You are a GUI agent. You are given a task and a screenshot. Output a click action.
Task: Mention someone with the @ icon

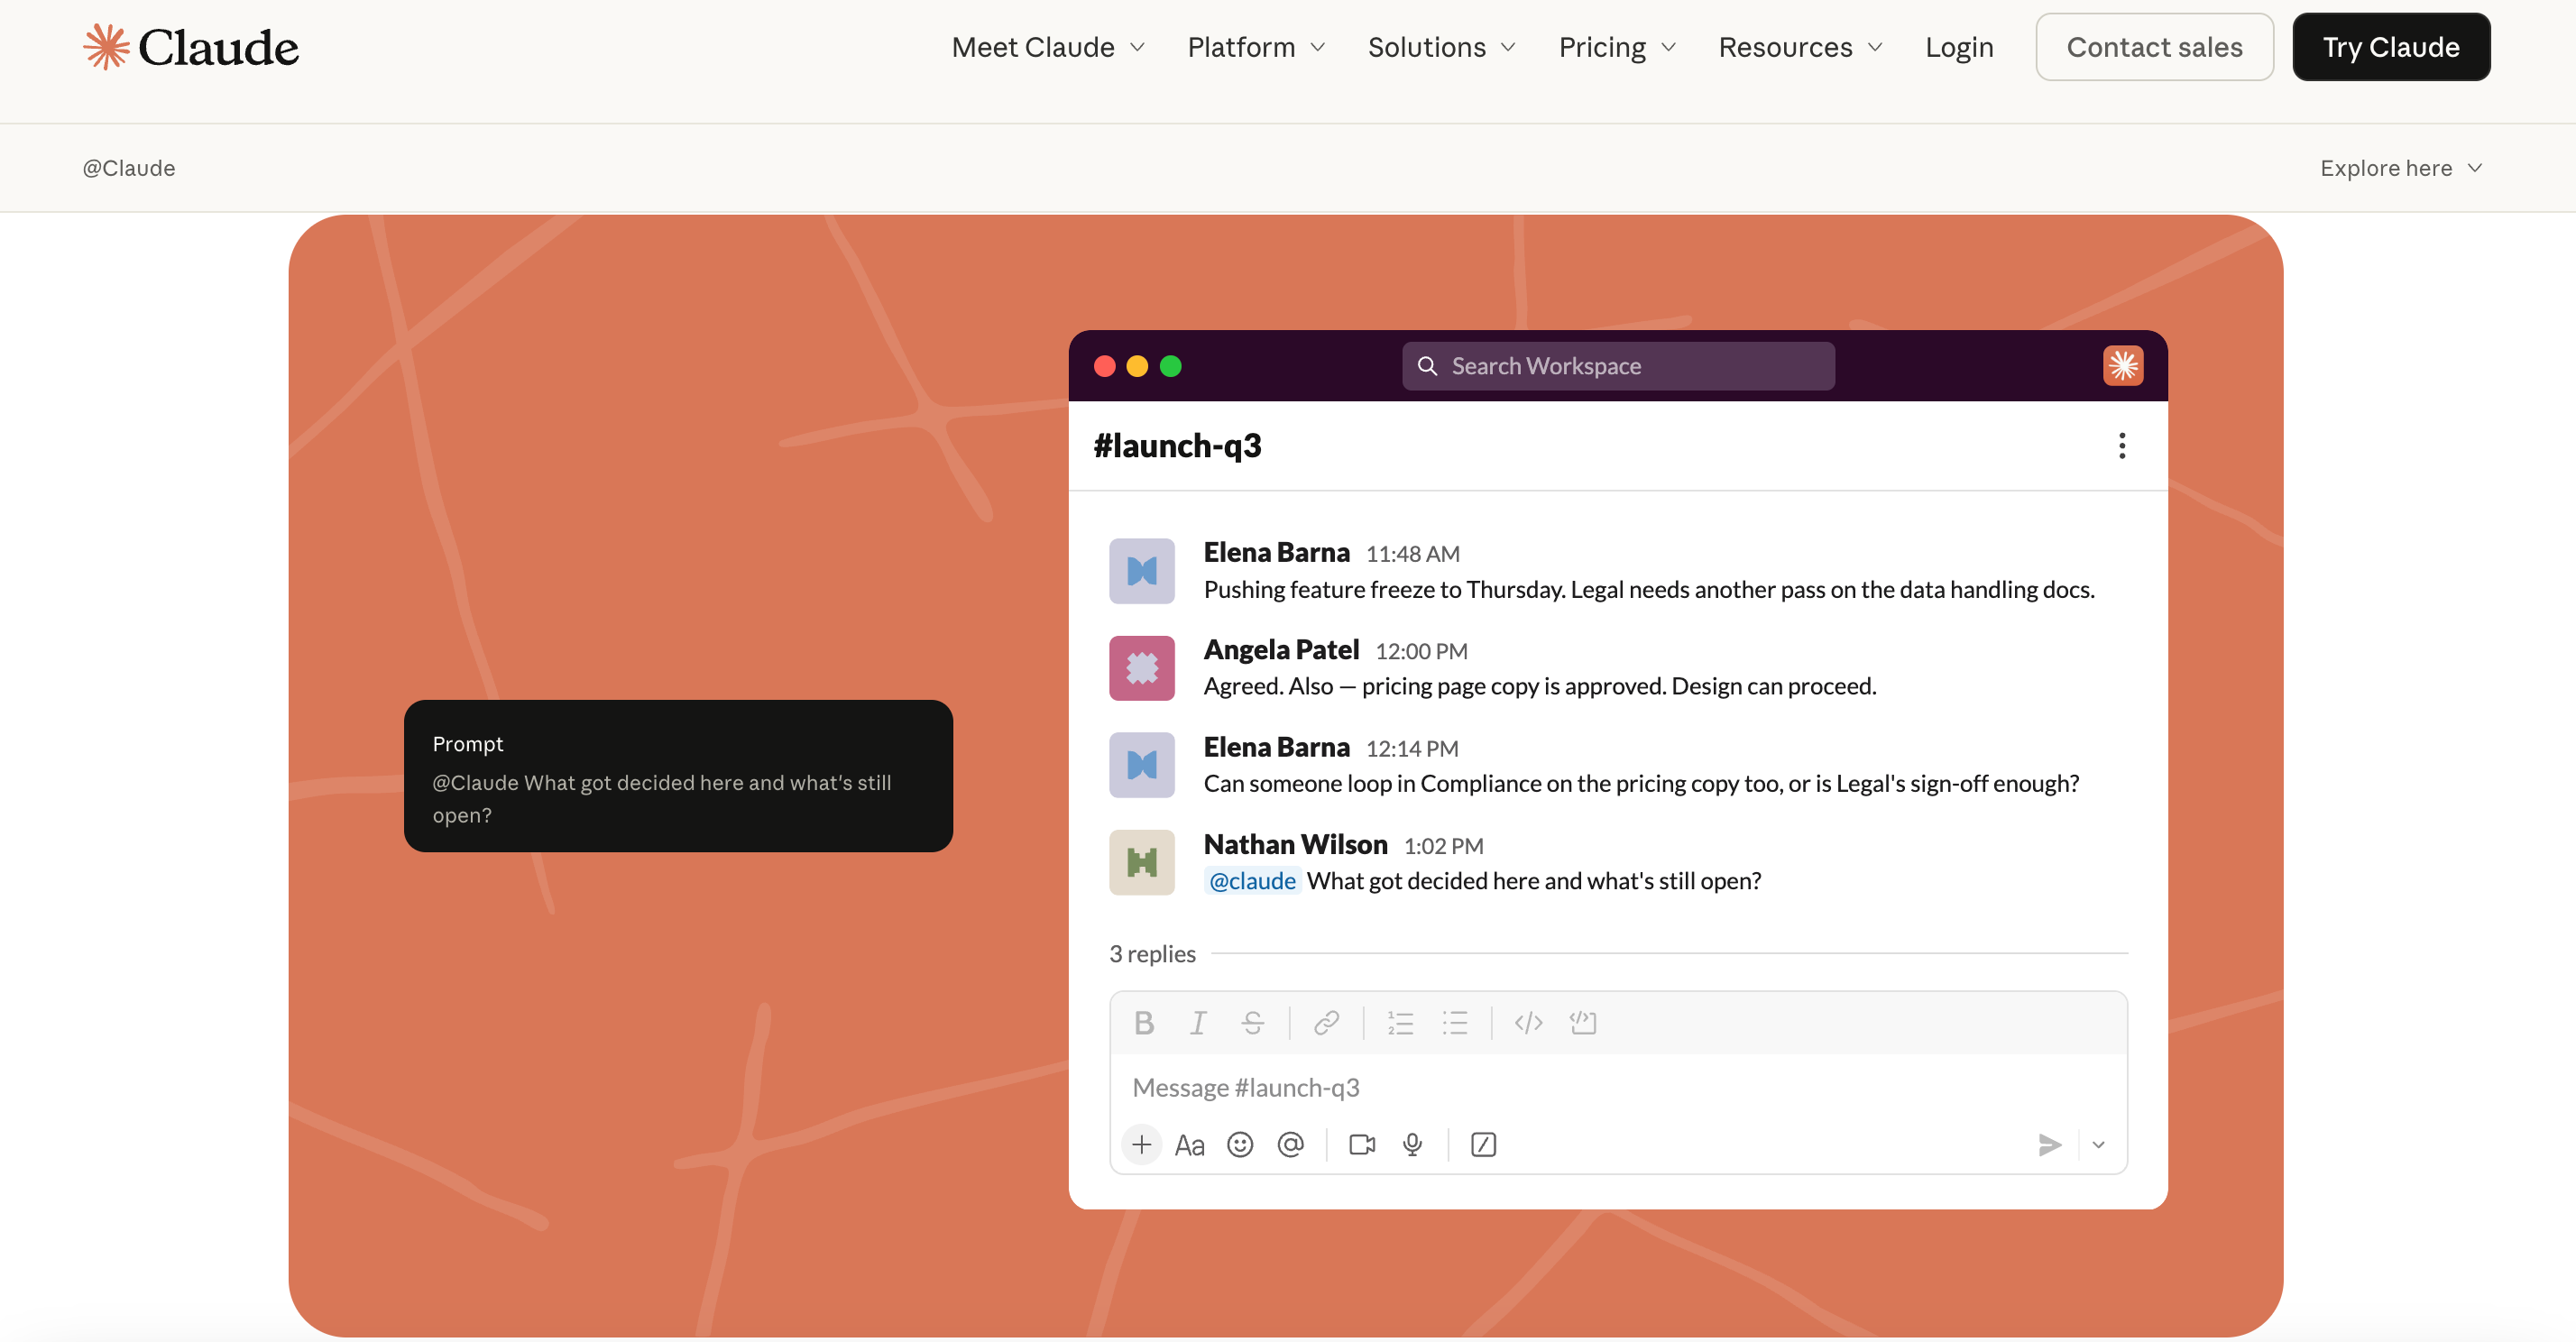[1291, 1144]
